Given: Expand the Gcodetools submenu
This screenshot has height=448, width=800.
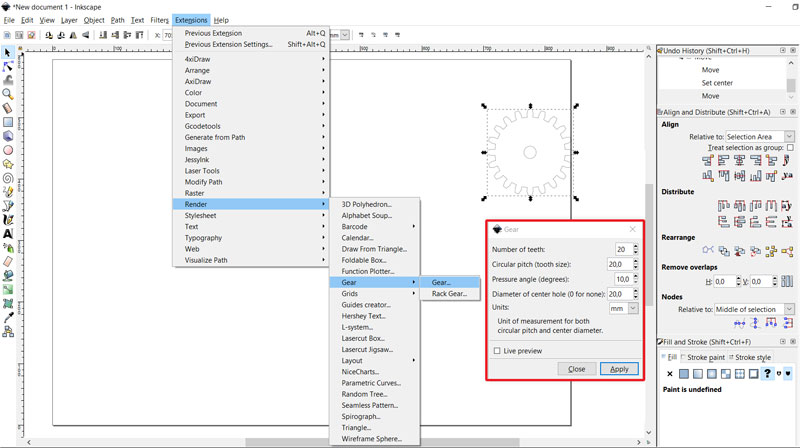Looking at the screenshot, I should tap(251, 126).
